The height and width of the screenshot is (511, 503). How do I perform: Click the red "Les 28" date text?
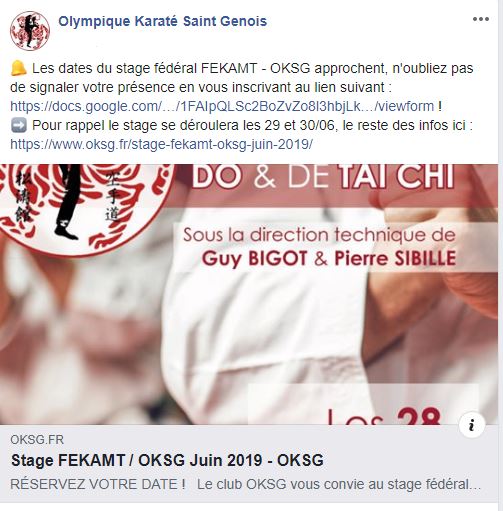384,416
